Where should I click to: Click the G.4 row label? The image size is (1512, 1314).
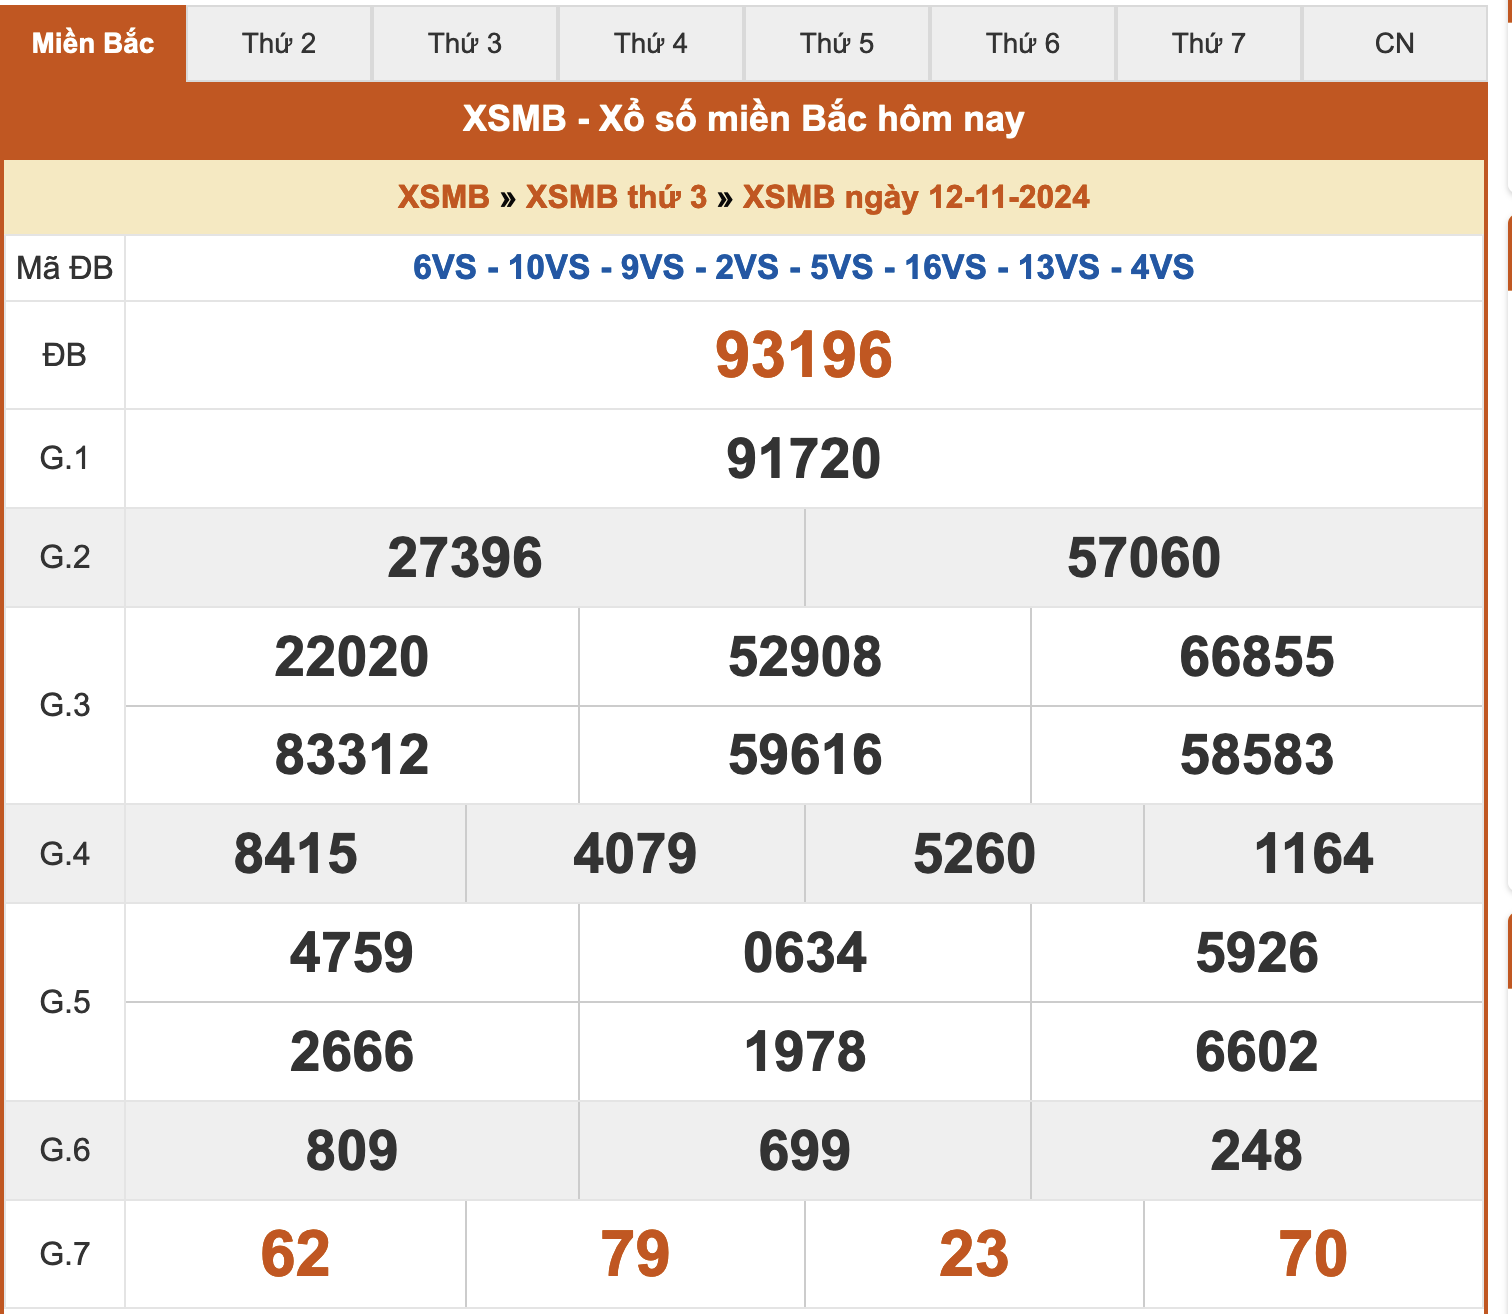coord(65,854)
